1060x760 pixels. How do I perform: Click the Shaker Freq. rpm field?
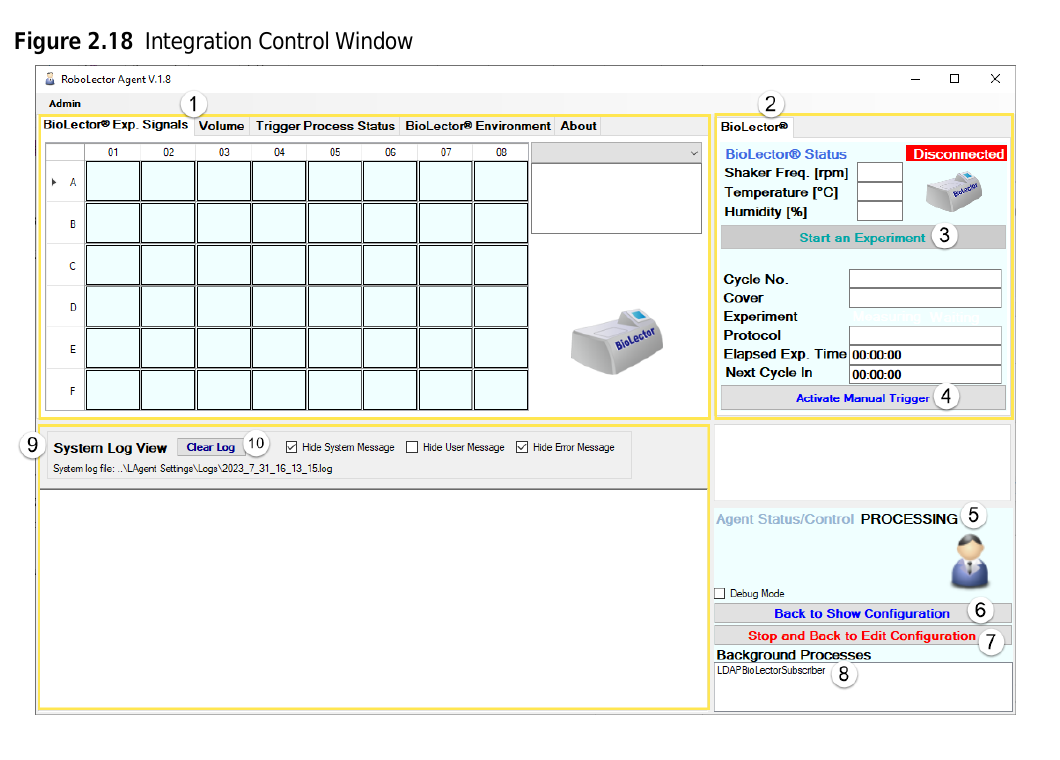(x=880, y=172)
